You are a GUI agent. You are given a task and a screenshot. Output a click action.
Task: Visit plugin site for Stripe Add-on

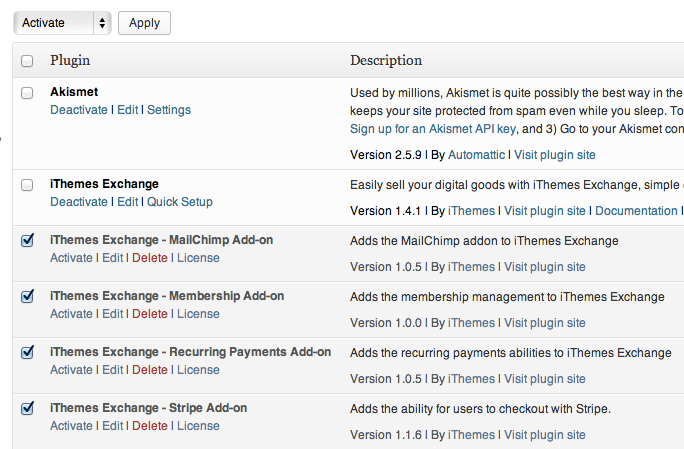click(x=545, y=435)
